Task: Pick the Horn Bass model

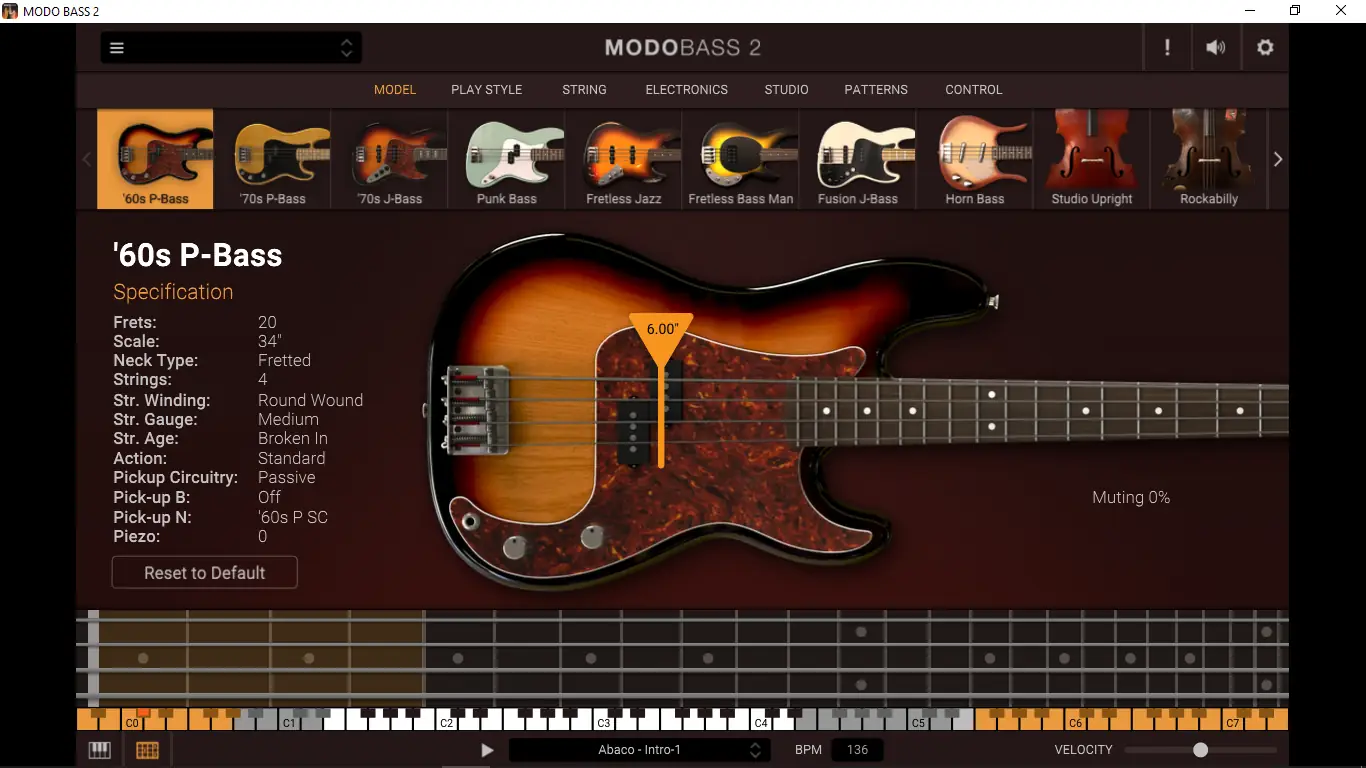Action: point(975,159)
